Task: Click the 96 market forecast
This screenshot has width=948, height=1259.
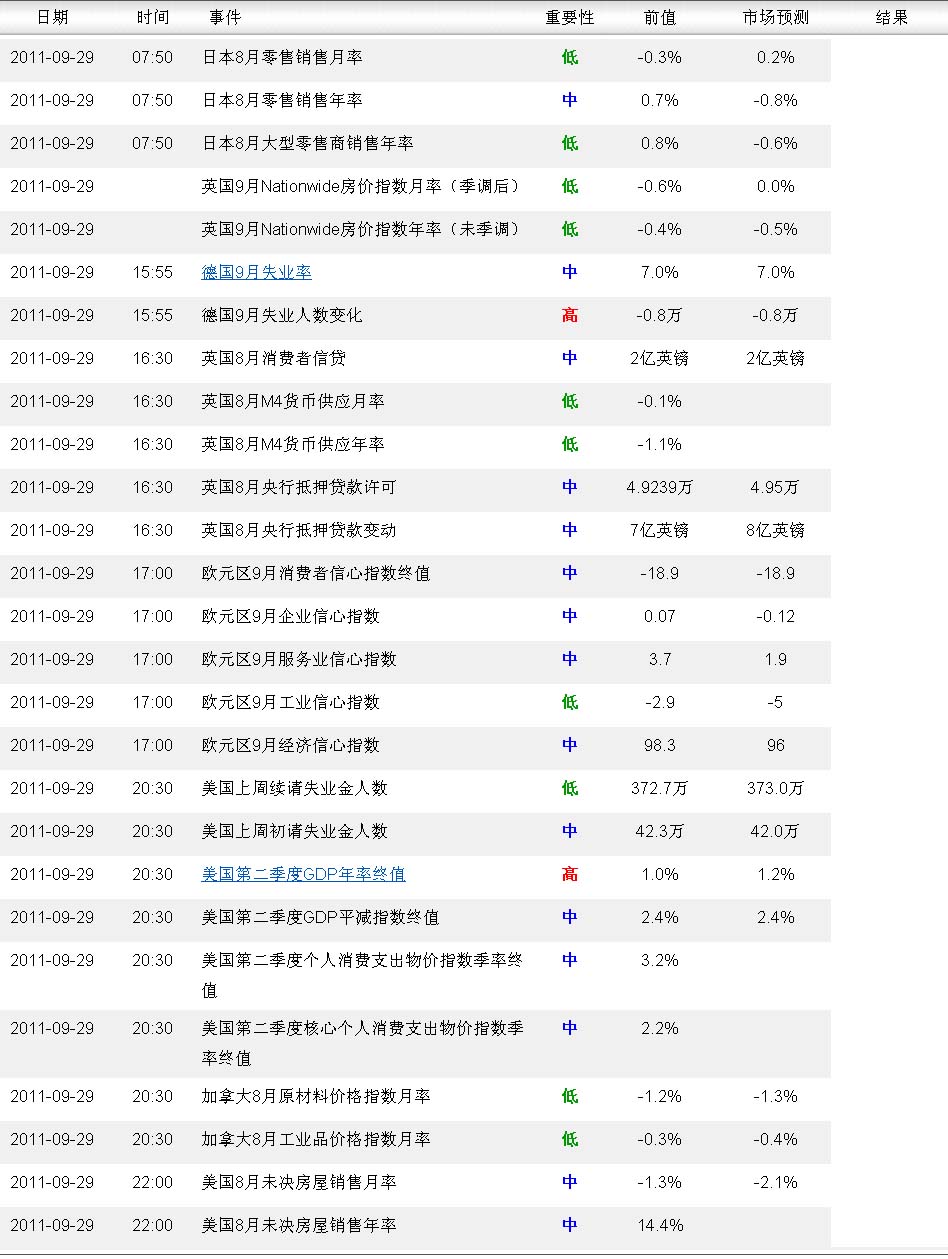Action: (x=776, y=745)
